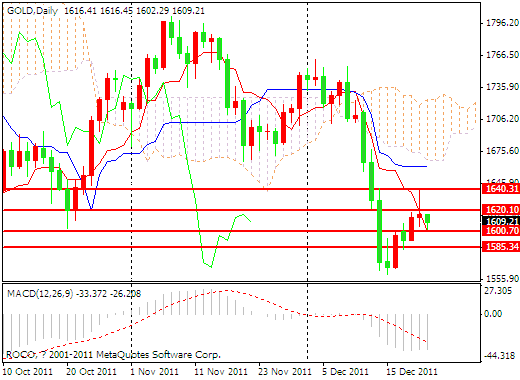This screenshot has width=520, height=380.
Task: Click the 1555.90 price axis value
Action: 502,279
